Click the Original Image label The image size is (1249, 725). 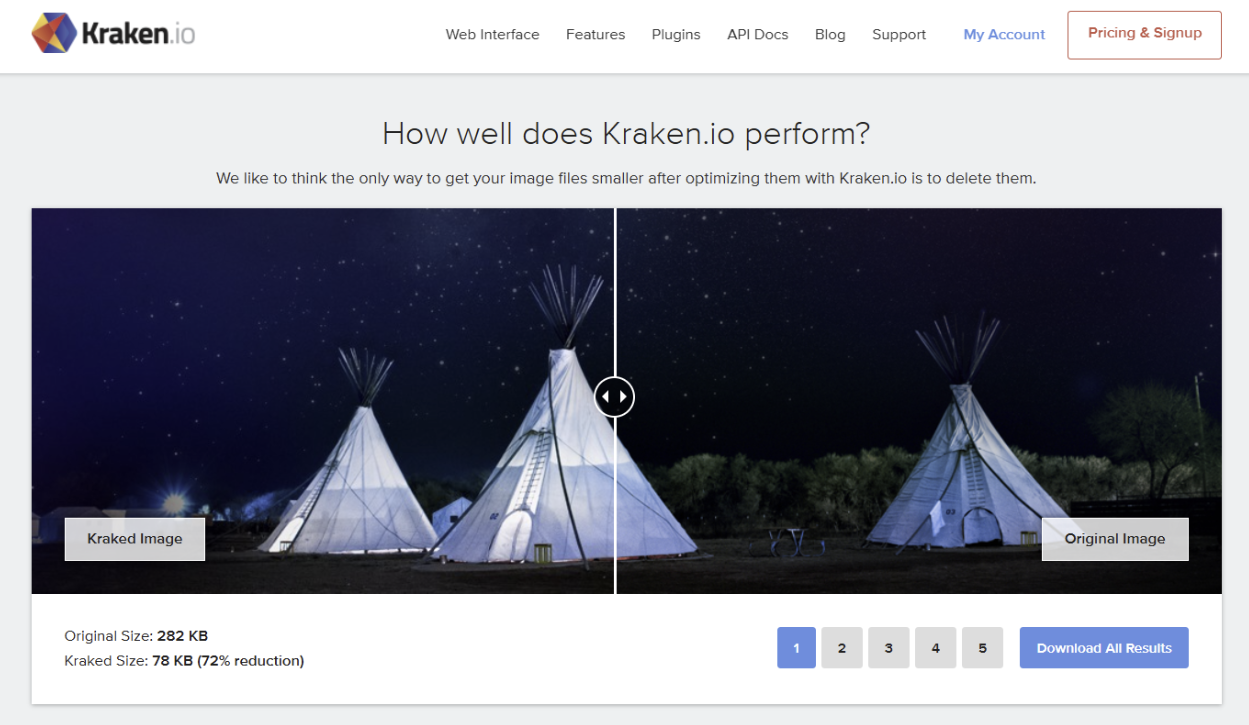(1115, 539)
